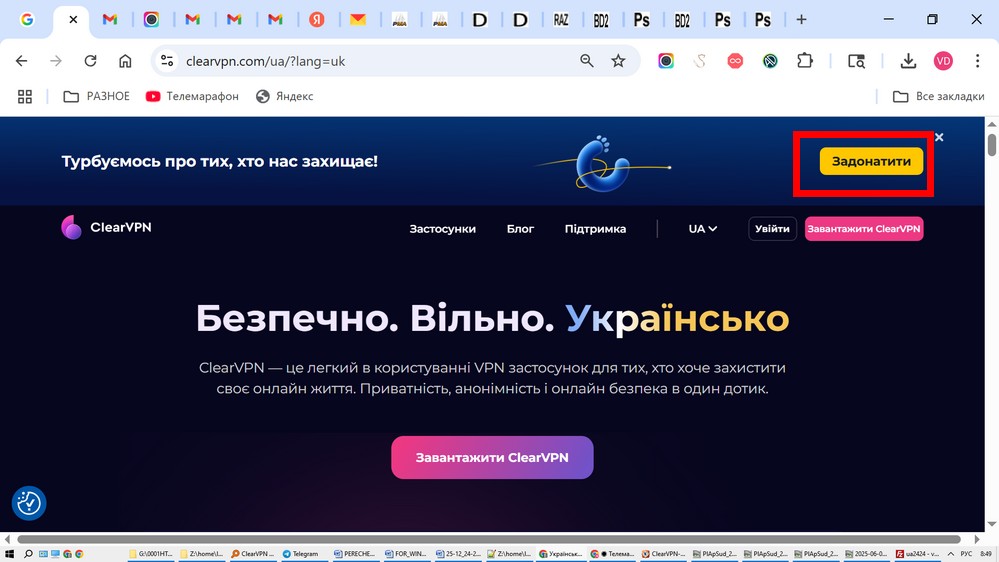
Task: Open Windows taskbar search
Action: 28,554
